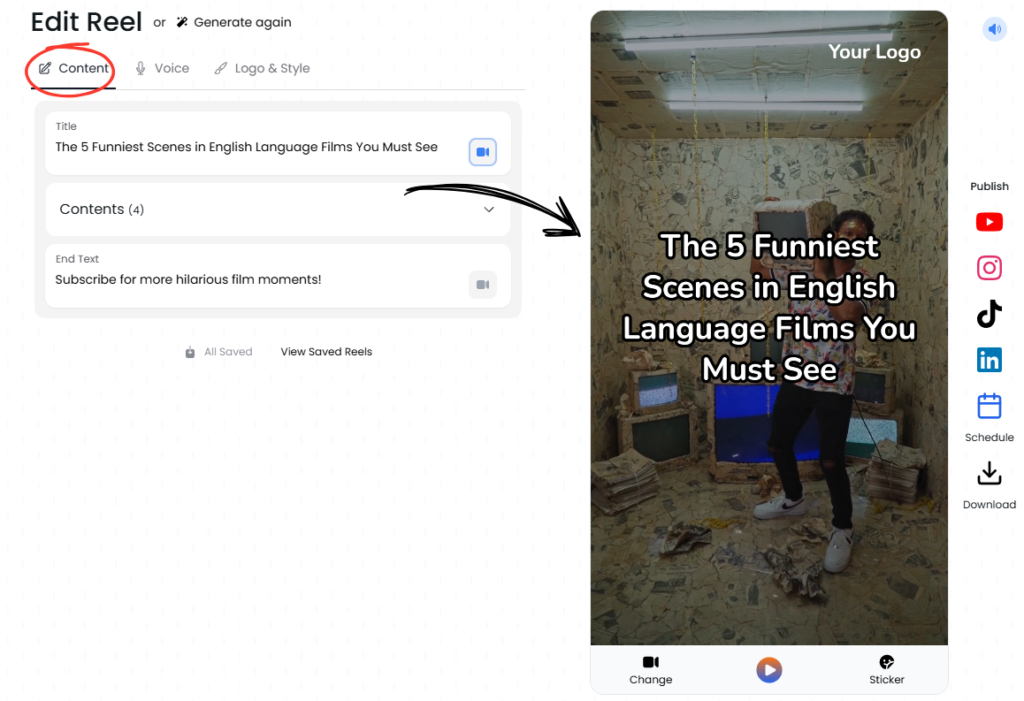Click the magic wand icon beside Generate again

pos(182,22)
